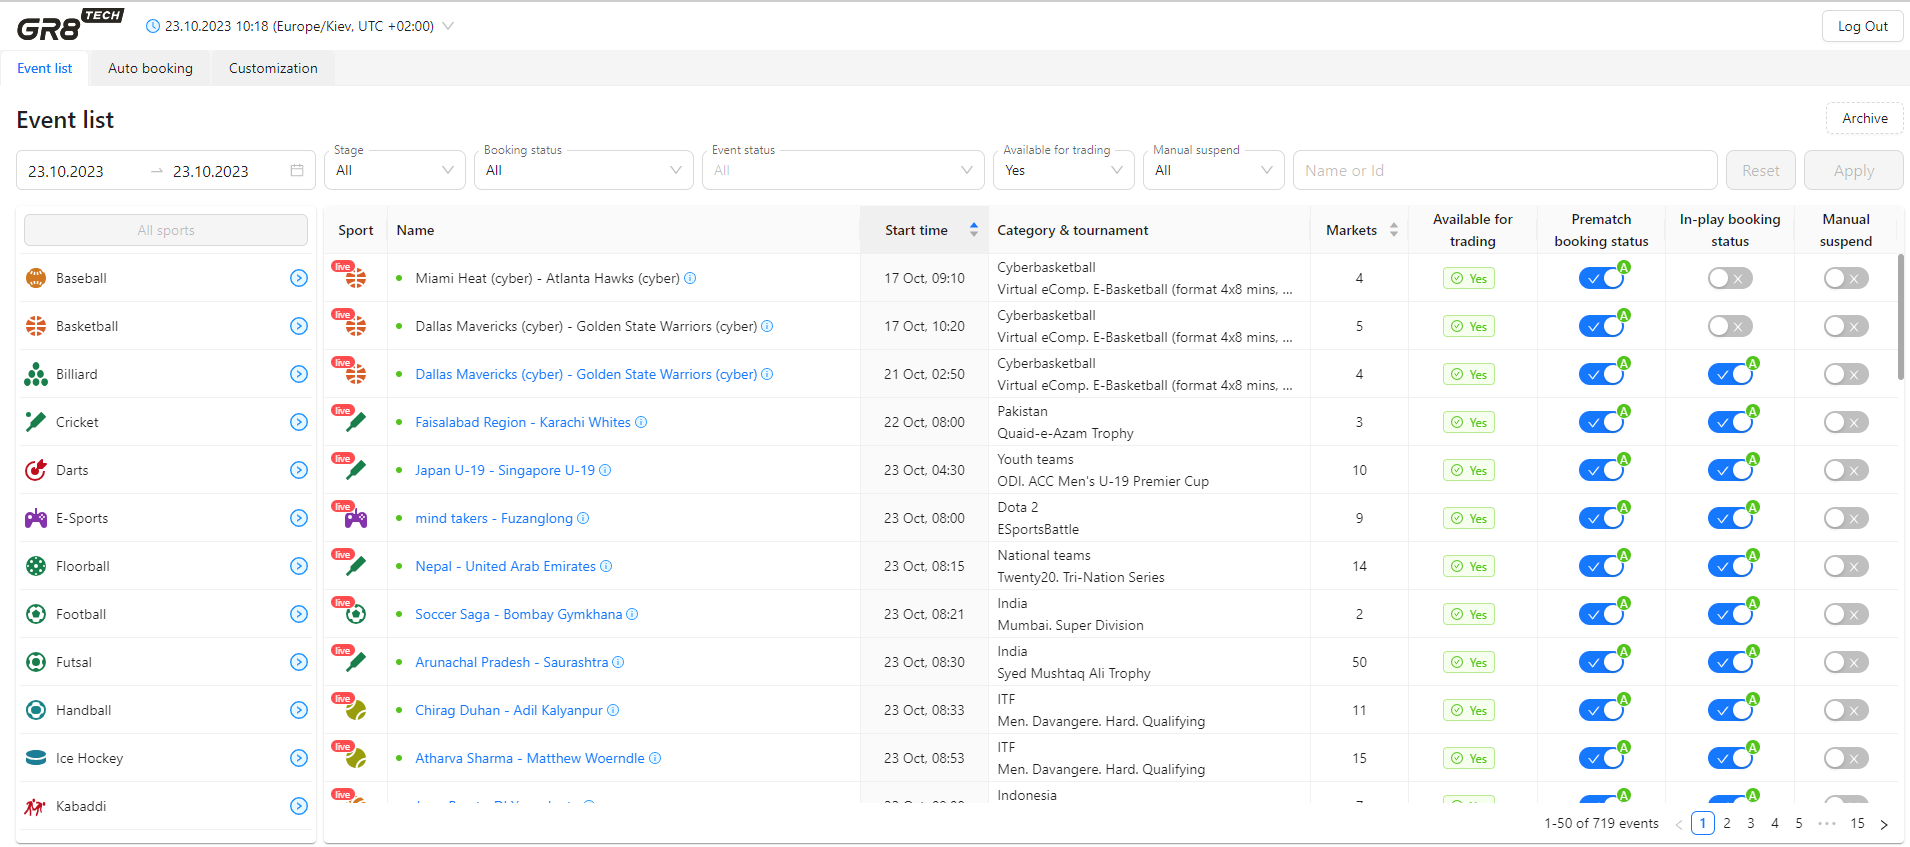1910x847 pixels.
Task: Go to next page of events
Action: coord(1884,824)
